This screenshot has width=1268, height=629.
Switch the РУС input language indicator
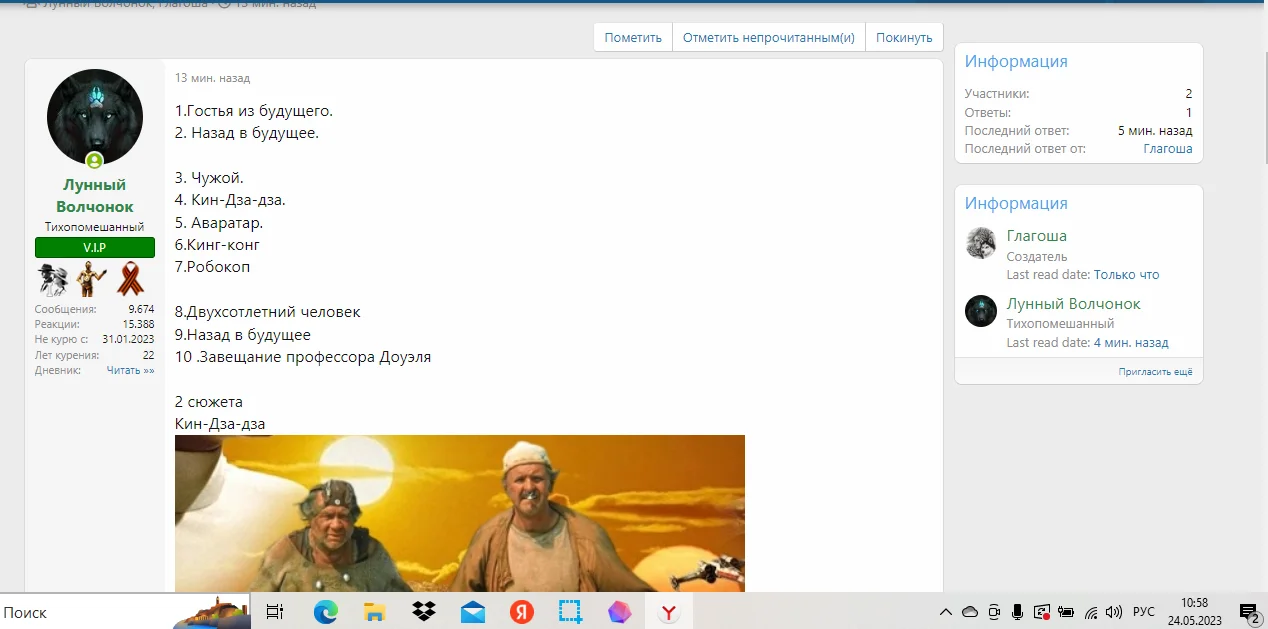click(x=1144, y=612)
